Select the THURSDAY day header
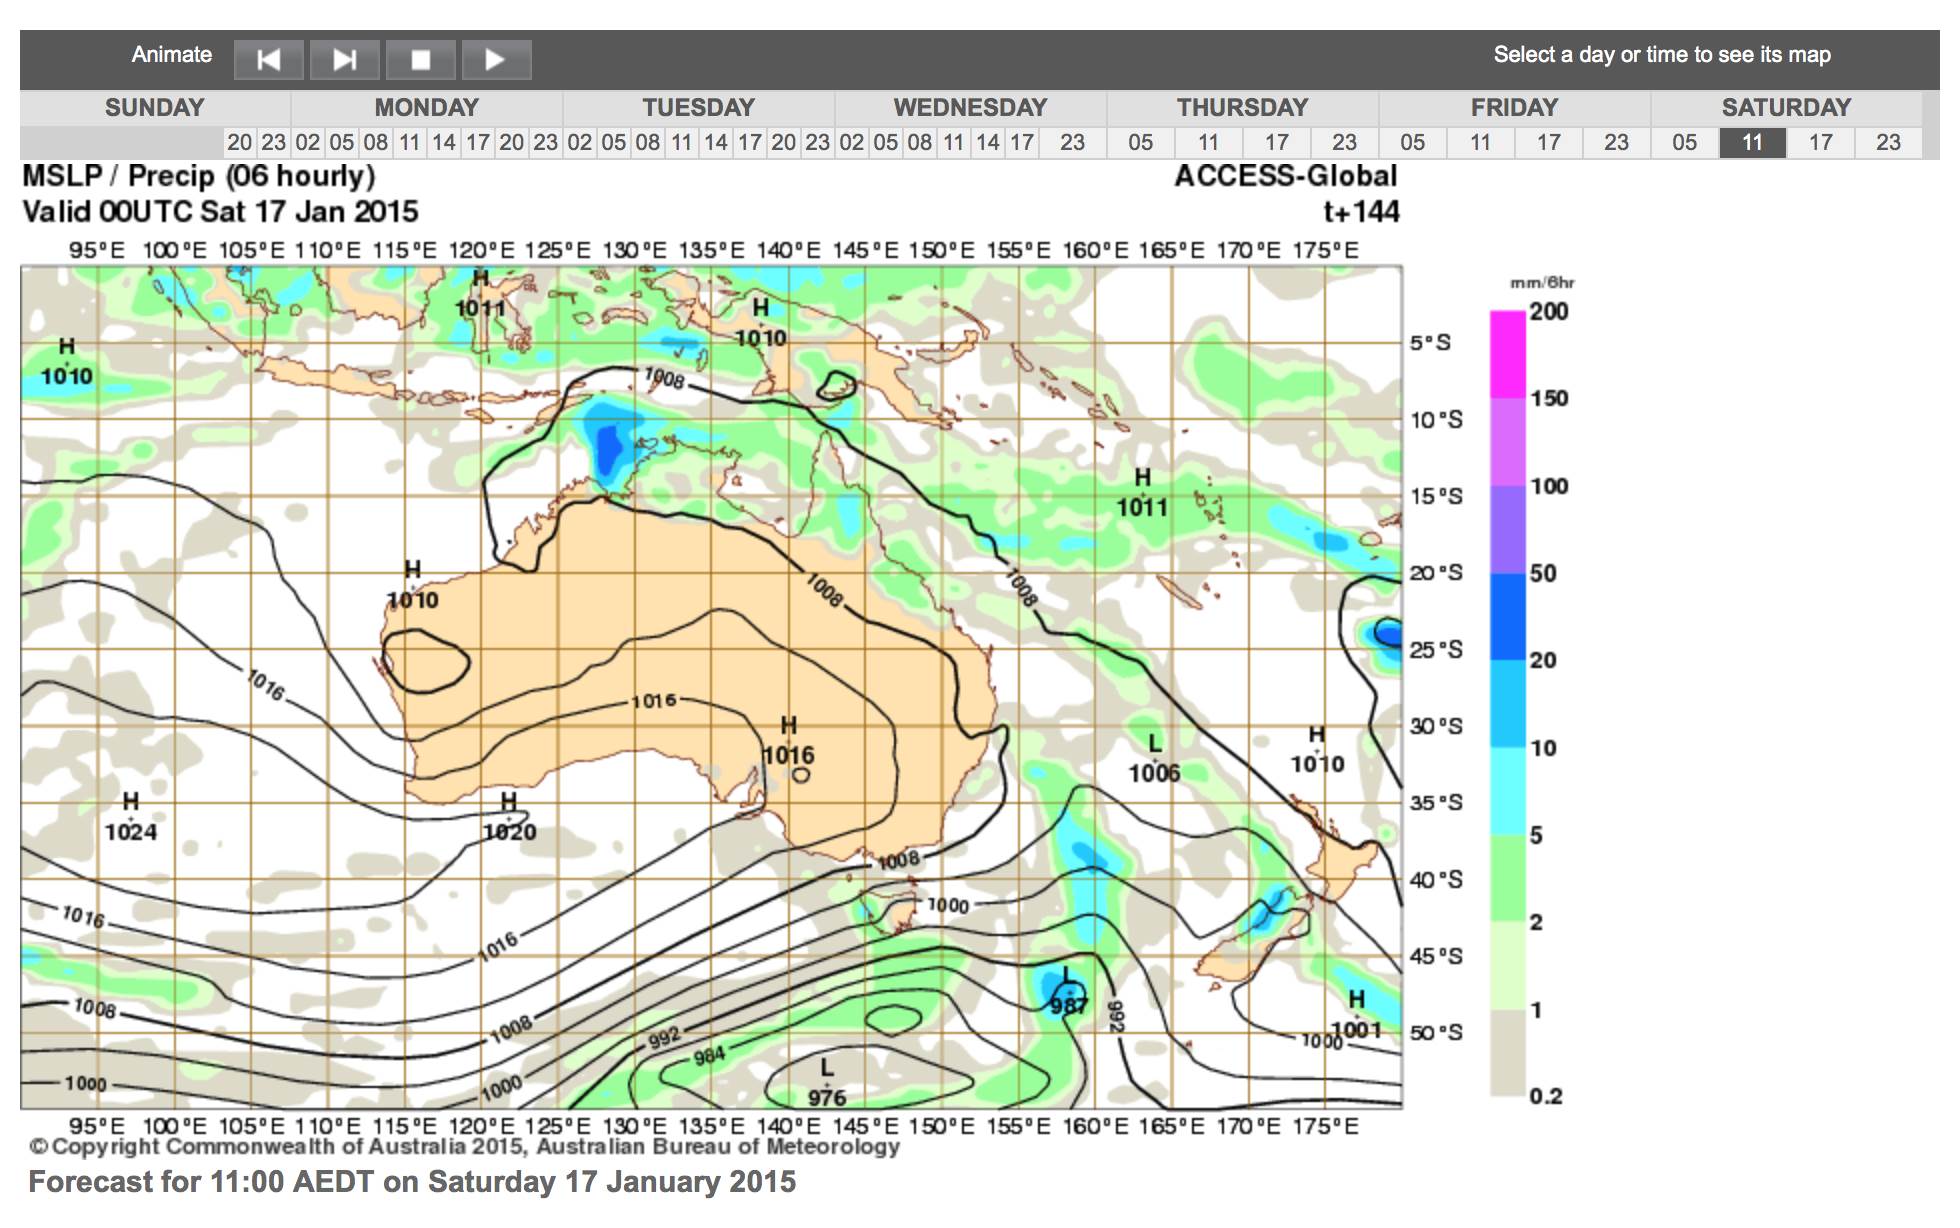1960x1228 pixels. [x=1242, y=107]
